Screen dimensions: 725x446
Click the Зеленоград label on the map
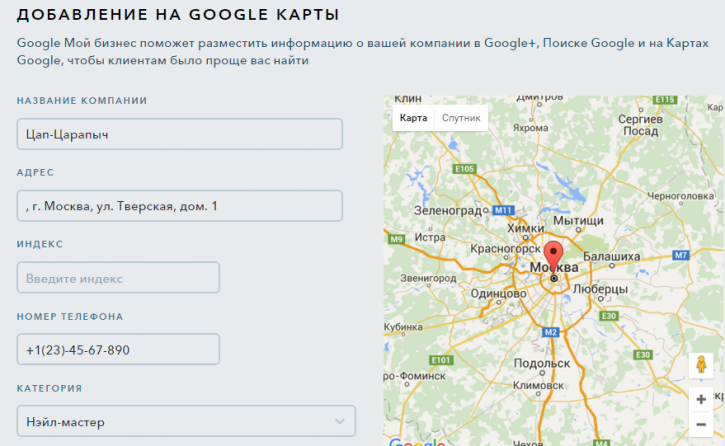click(448, 211)
